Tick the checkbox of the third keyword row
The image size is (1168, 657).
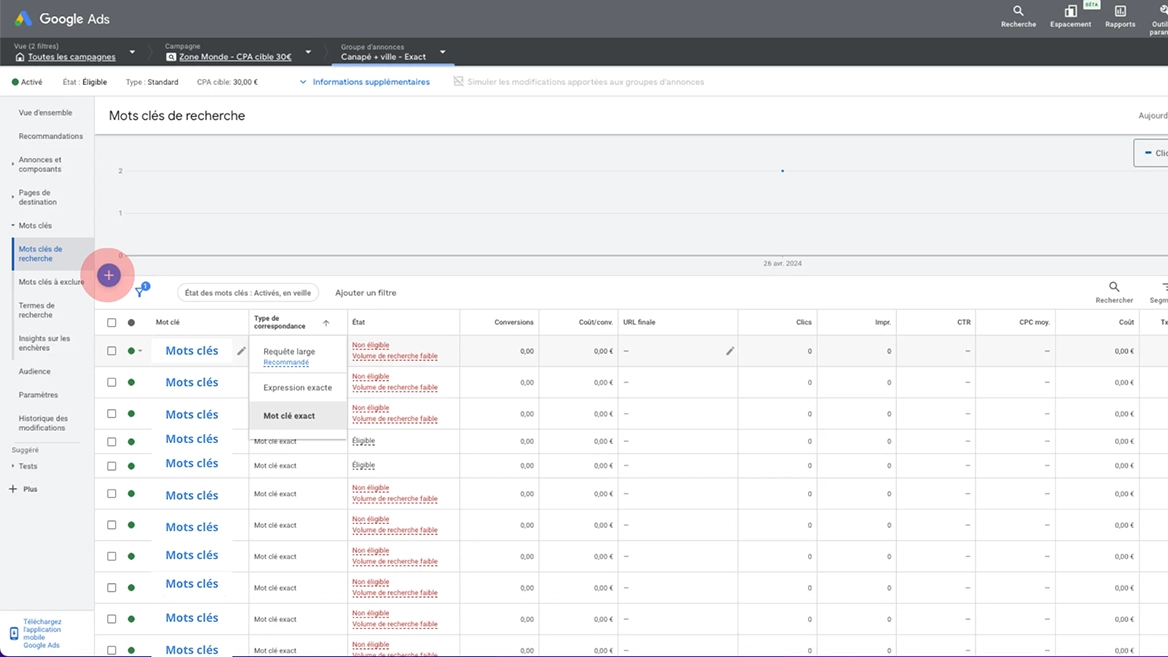point(112,413)
